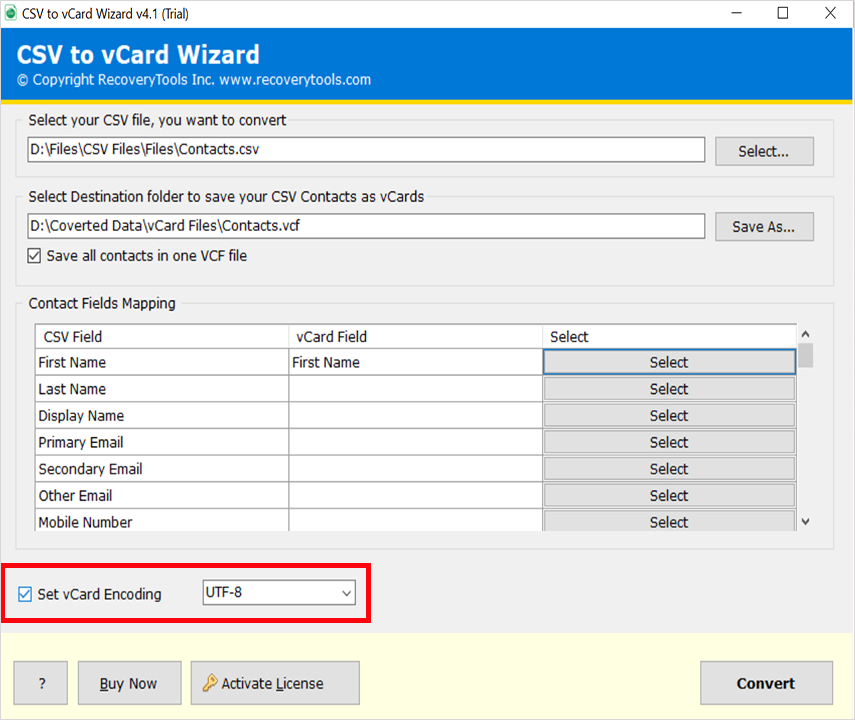Click the vCard Field column header
This screenshot has width=855, height=720.
point(416,337)
